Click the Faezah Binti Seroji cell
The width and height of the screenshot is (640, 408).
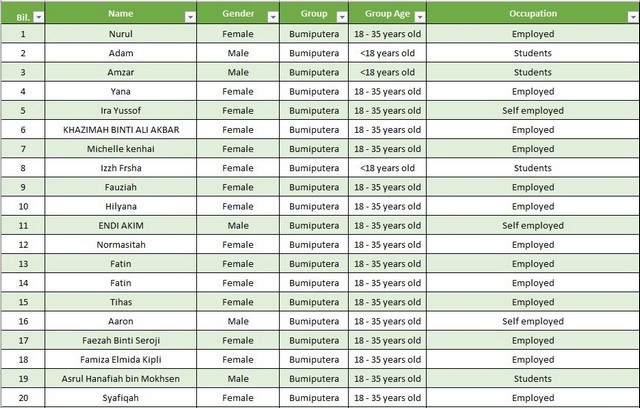pyautogui.click(x=120, y=341)
